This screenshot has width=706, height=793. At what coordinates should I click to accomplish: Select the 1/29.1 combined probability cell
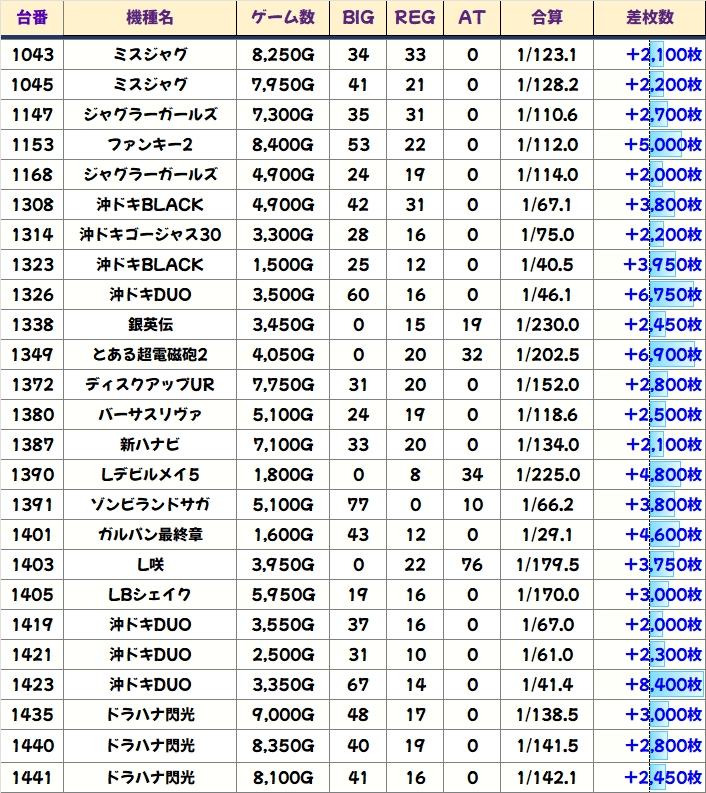pyautogui.click(x=549, y=535)
